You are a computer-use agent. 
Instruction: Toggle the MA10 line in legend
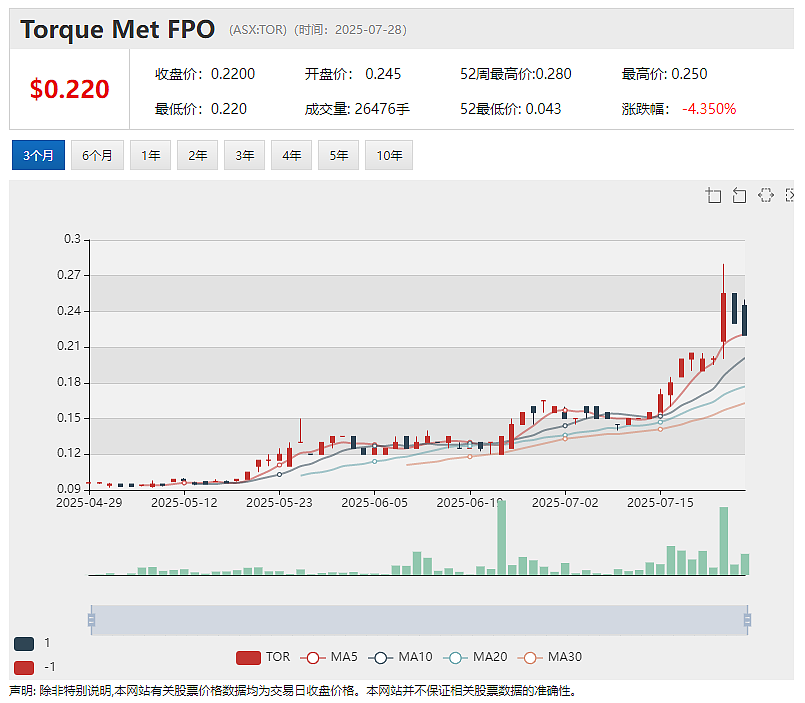[400, 657]
